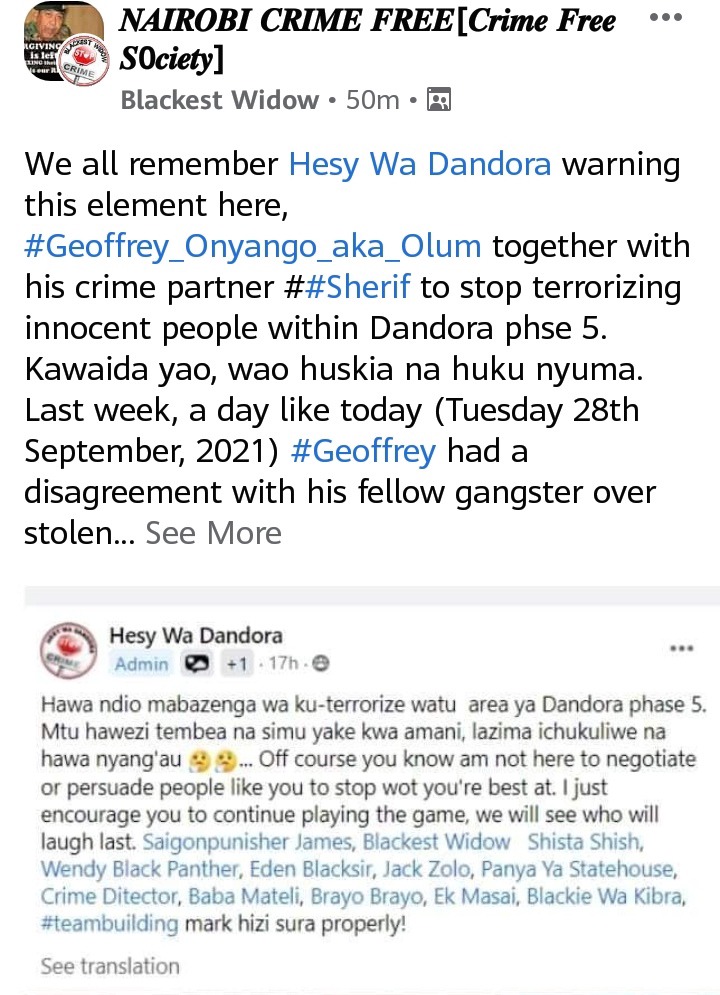
Task: Open the #Sherif hashtag
Action: tap(358, 287)
